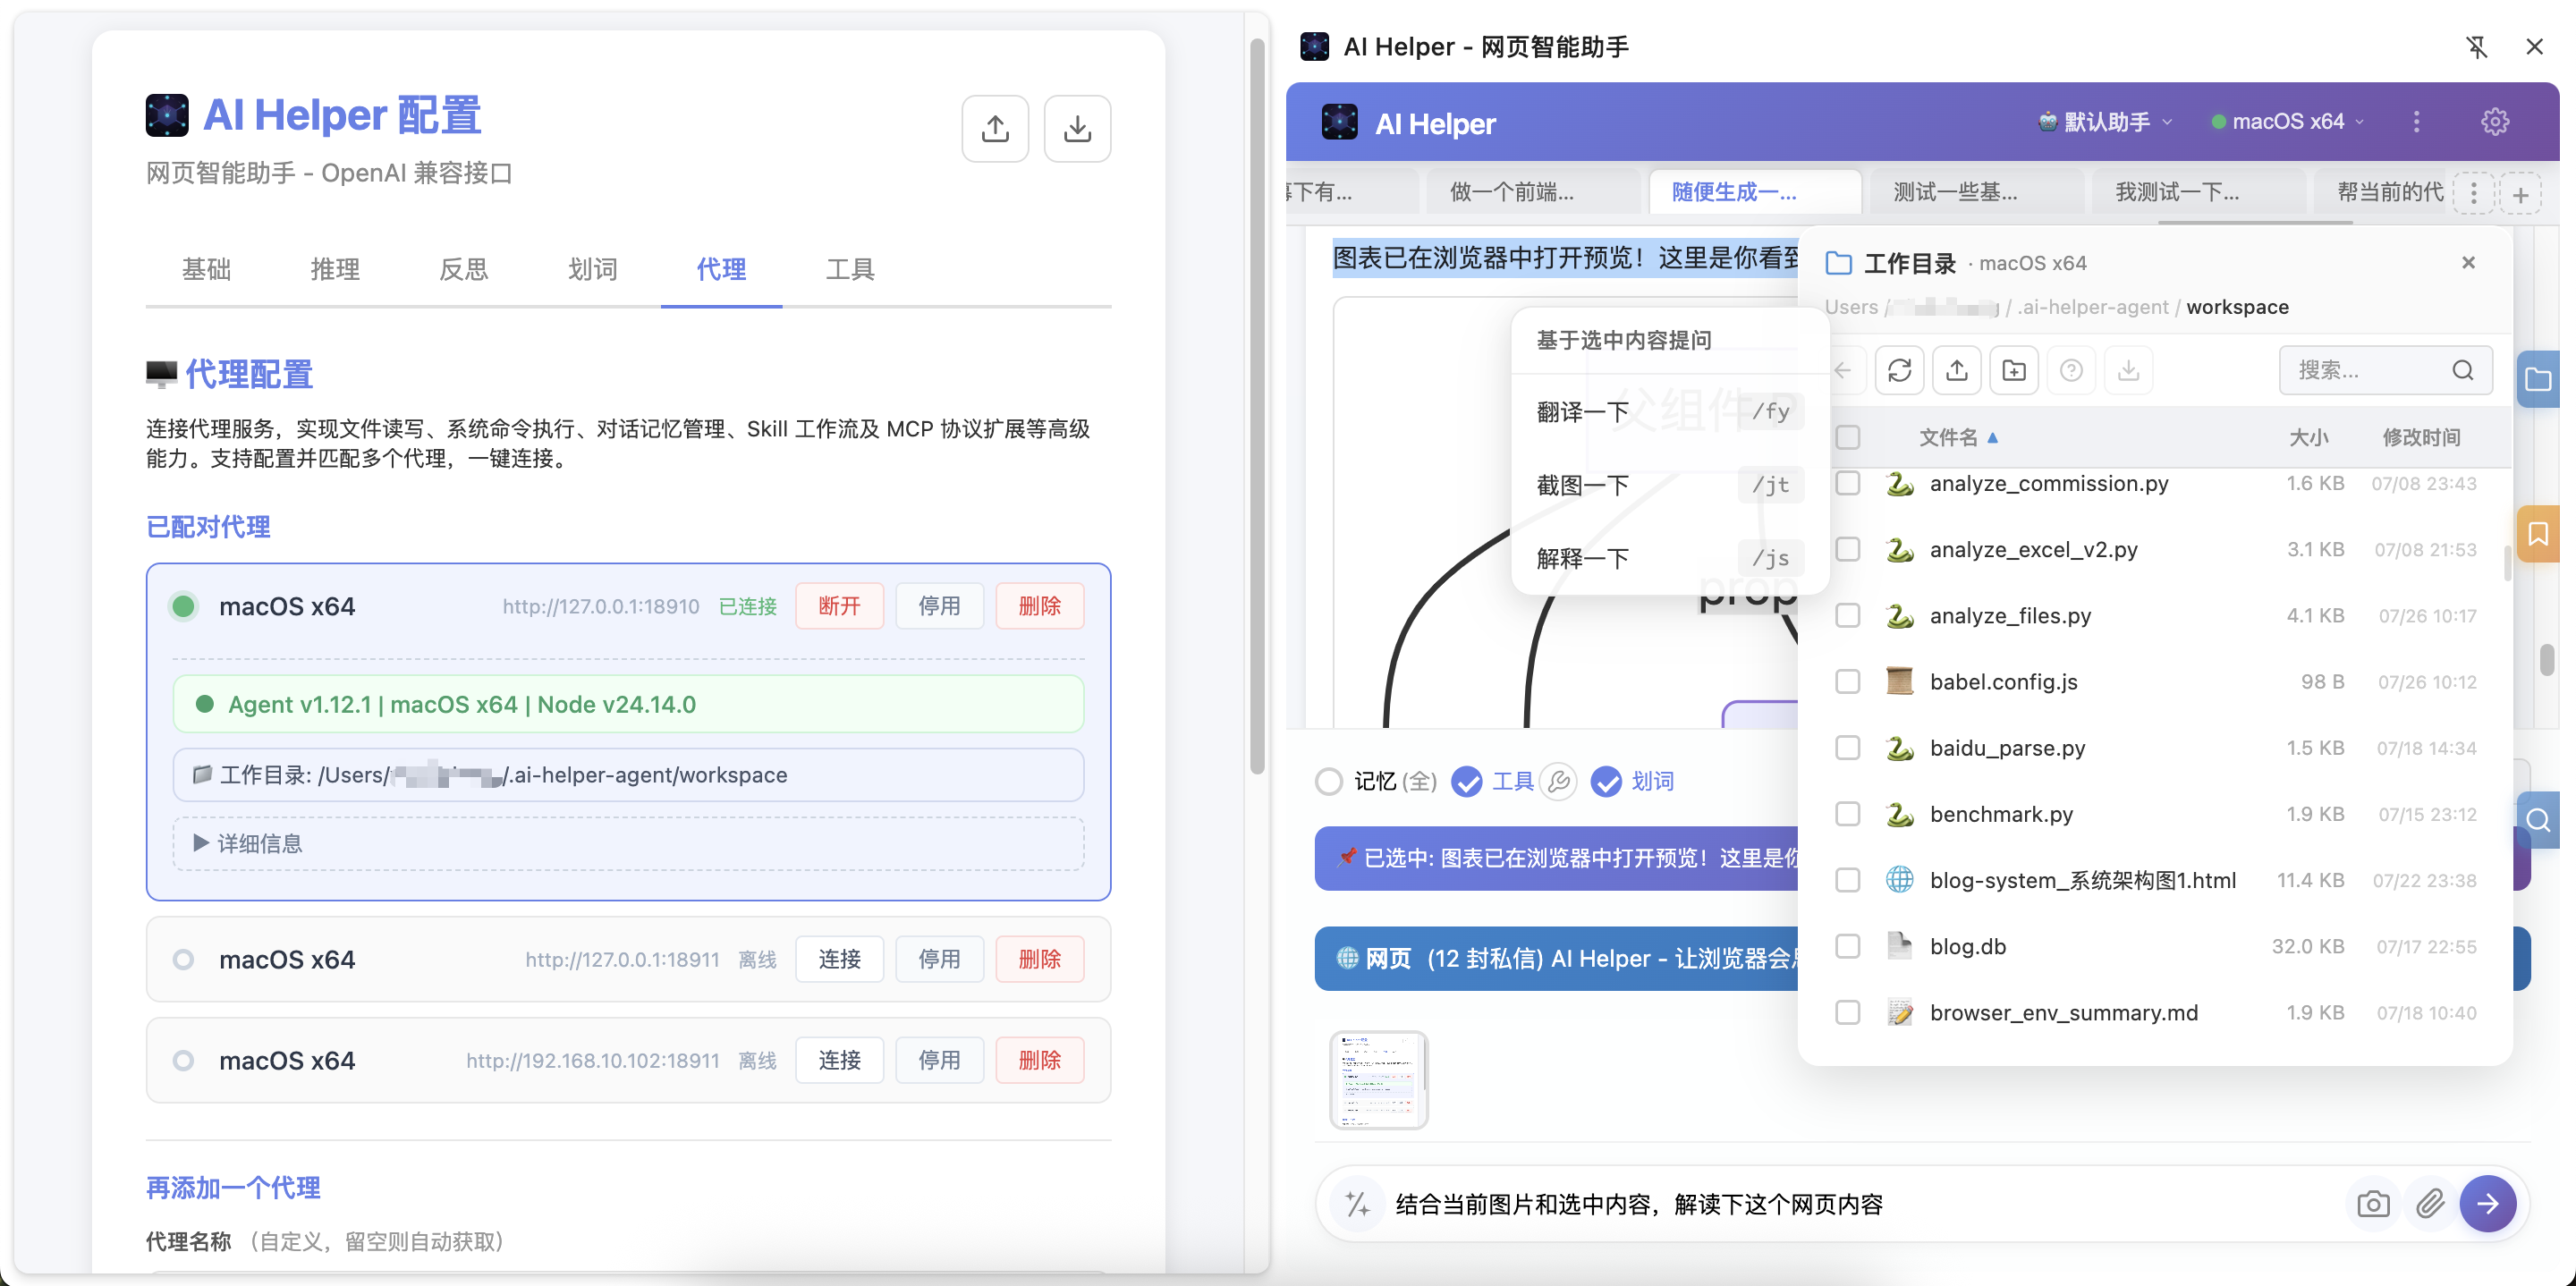
Task: Open the 默认助手 assistant dropdown
Action: tap(2106, 122)
